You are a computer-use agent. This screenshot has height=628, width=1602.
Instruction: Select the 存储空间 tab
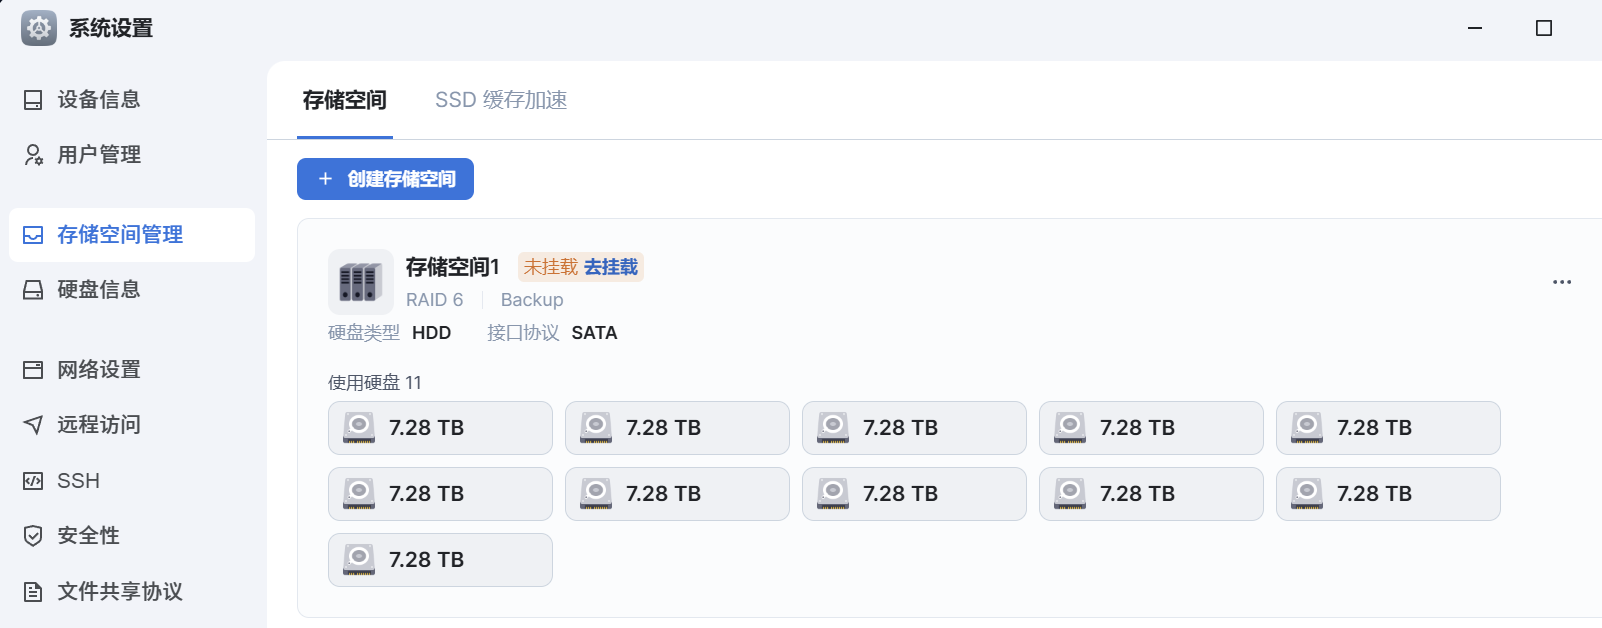pyautogui.click(x=345, y=100)
